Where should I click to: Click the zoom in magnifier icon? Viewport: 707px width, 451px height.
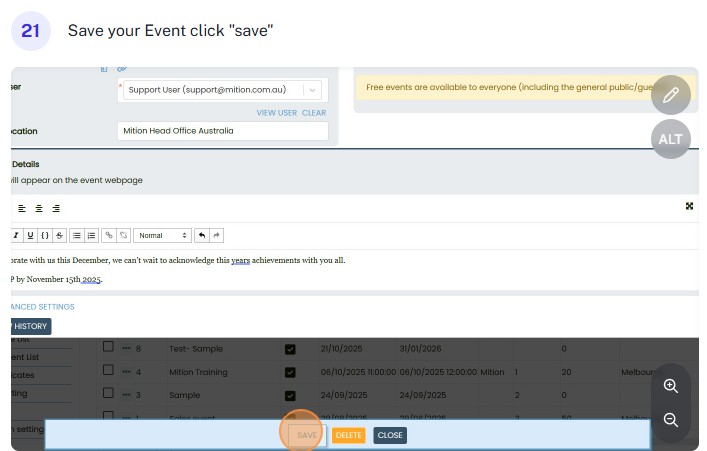coord(671,386)
